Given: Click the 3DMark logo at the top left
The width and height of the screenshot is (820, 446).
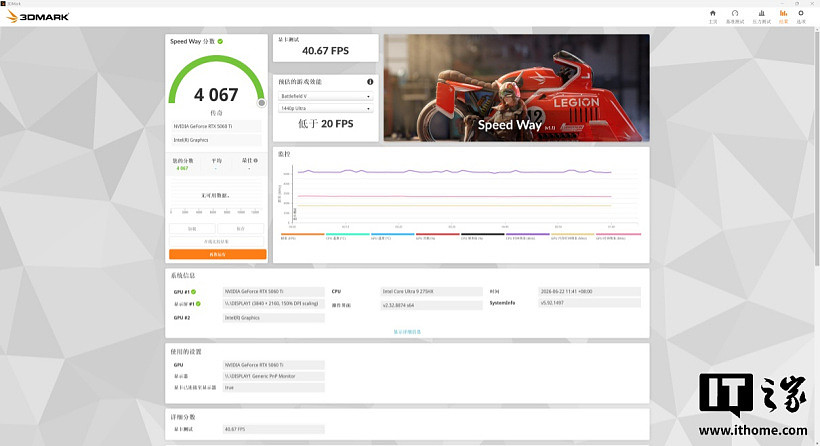Looking at the screenshot, I should point(38,17).
